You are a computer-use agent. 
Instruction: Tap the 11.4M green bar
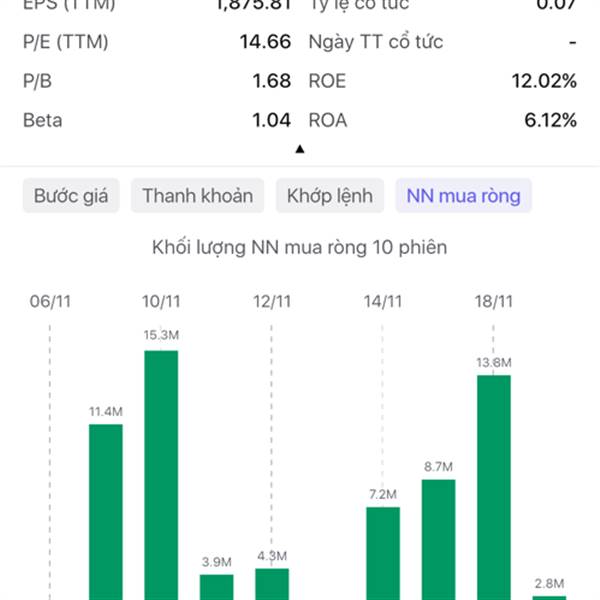click(106, 512)
